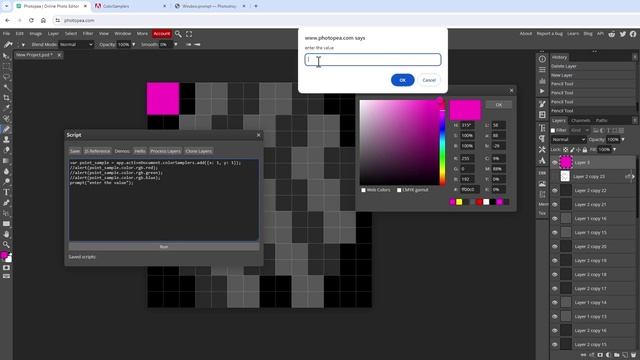
Task: Open layer blend mode Normal dropdown
Action: (568, 140)
